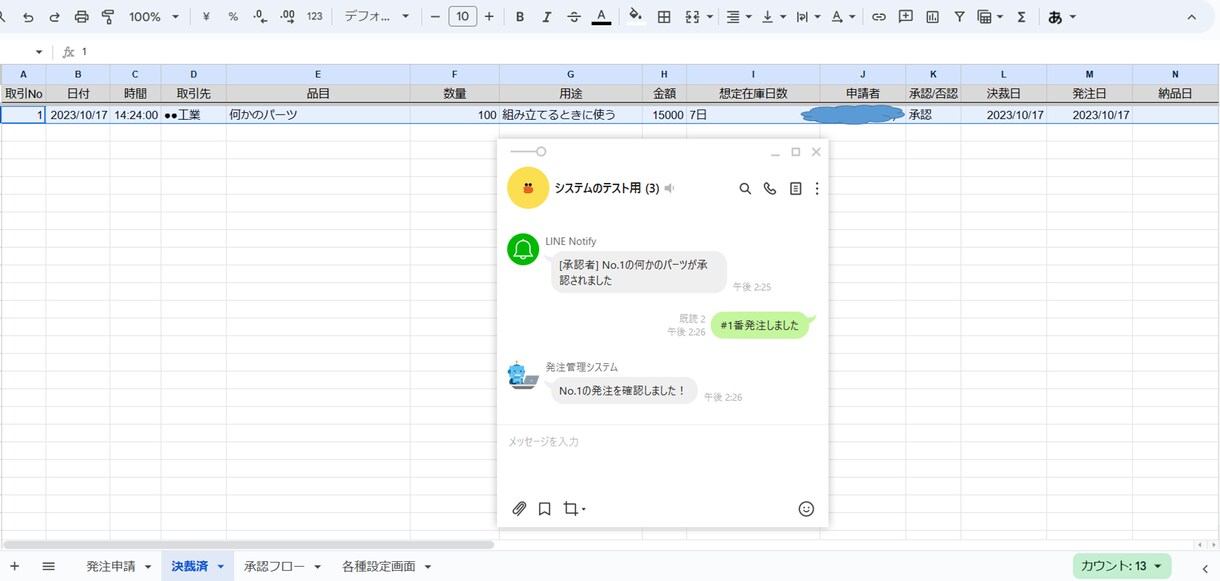Open vertical align dropdown

774,17
